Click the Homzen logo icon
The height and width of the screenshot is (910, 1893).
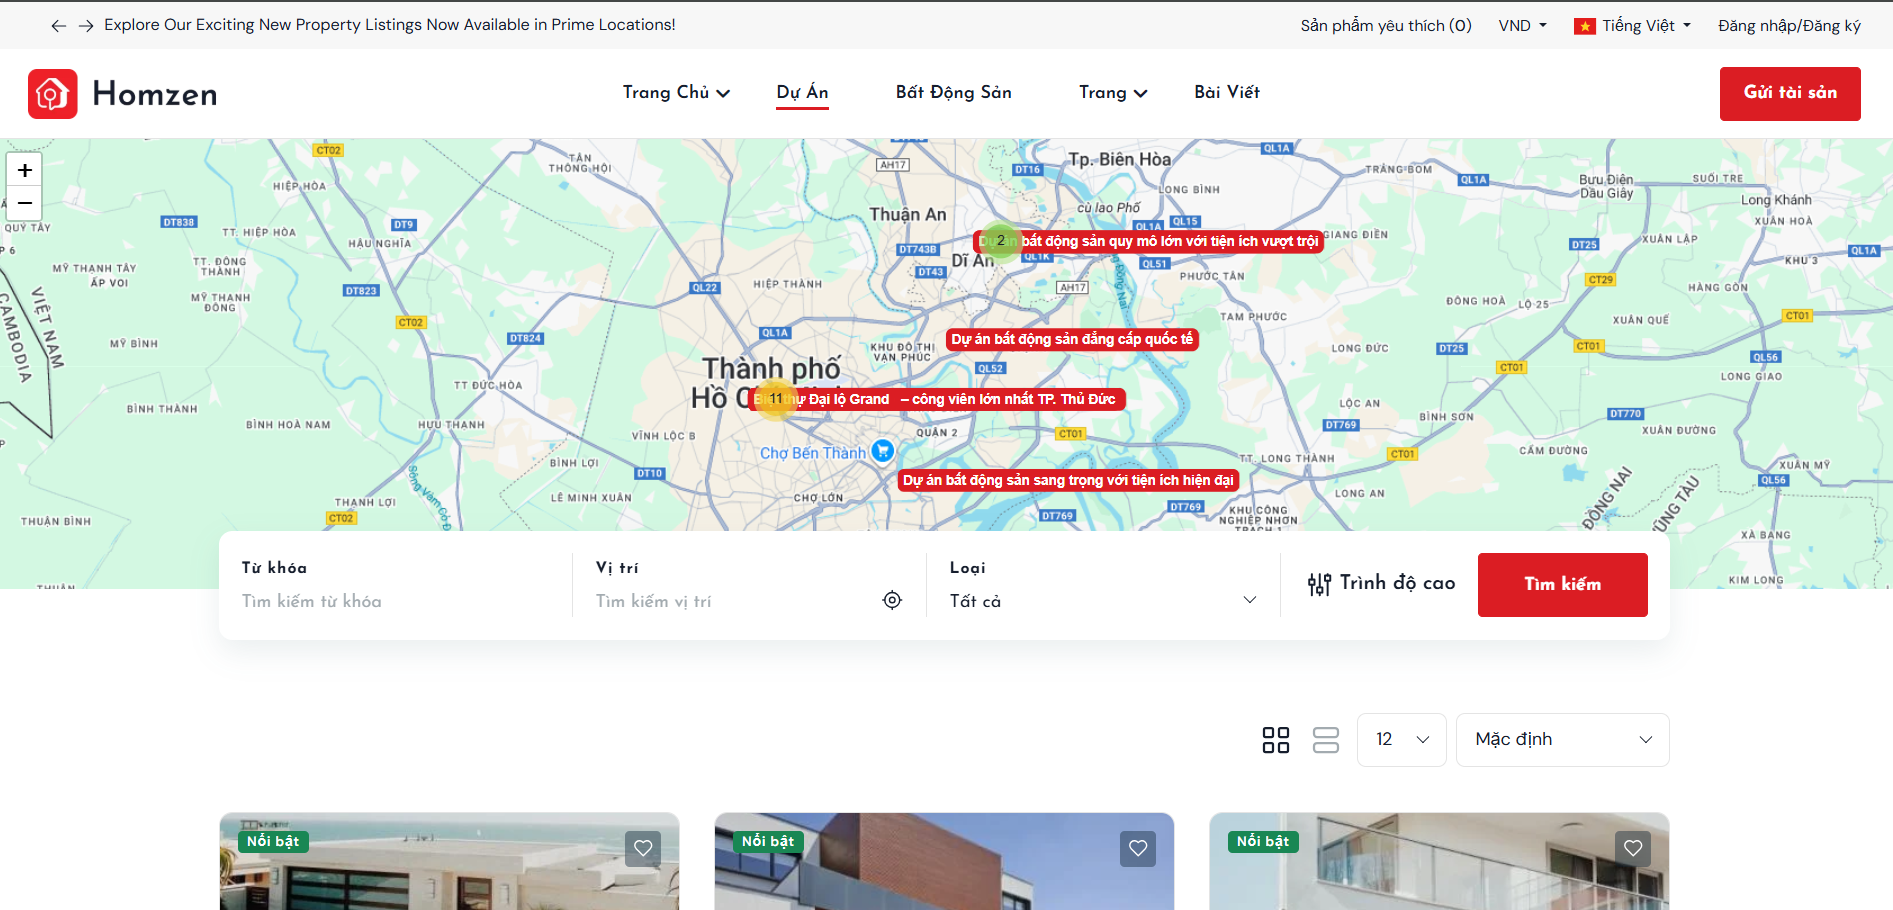click(52, 94)
